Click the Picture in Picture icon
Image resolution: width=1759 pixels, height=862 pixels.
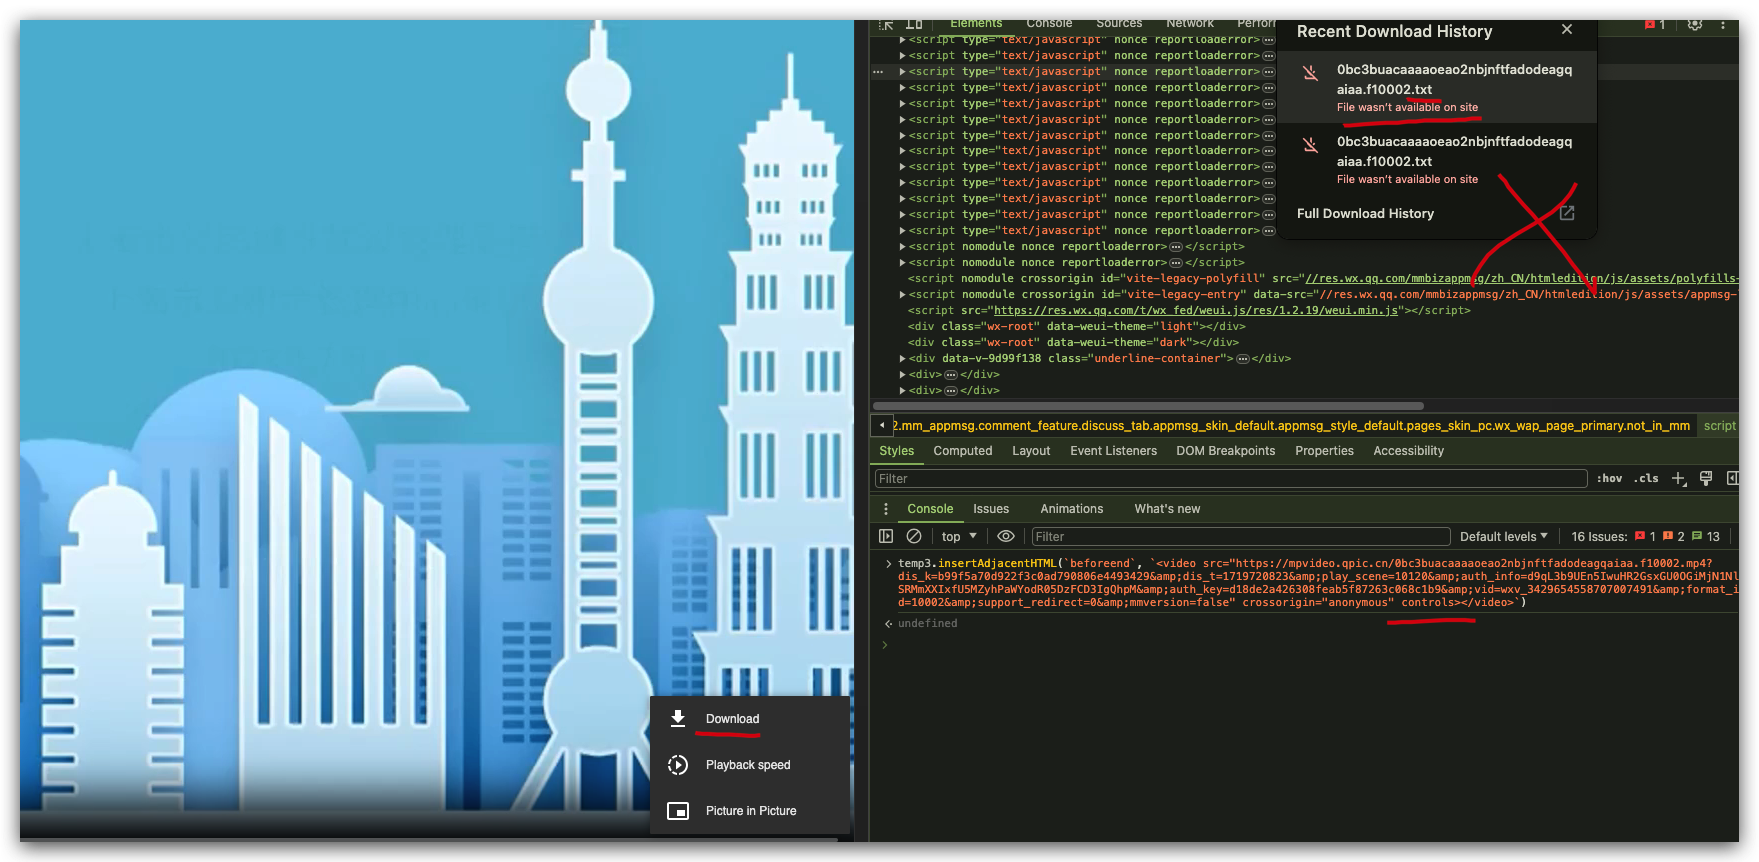(x=678, y=811)
